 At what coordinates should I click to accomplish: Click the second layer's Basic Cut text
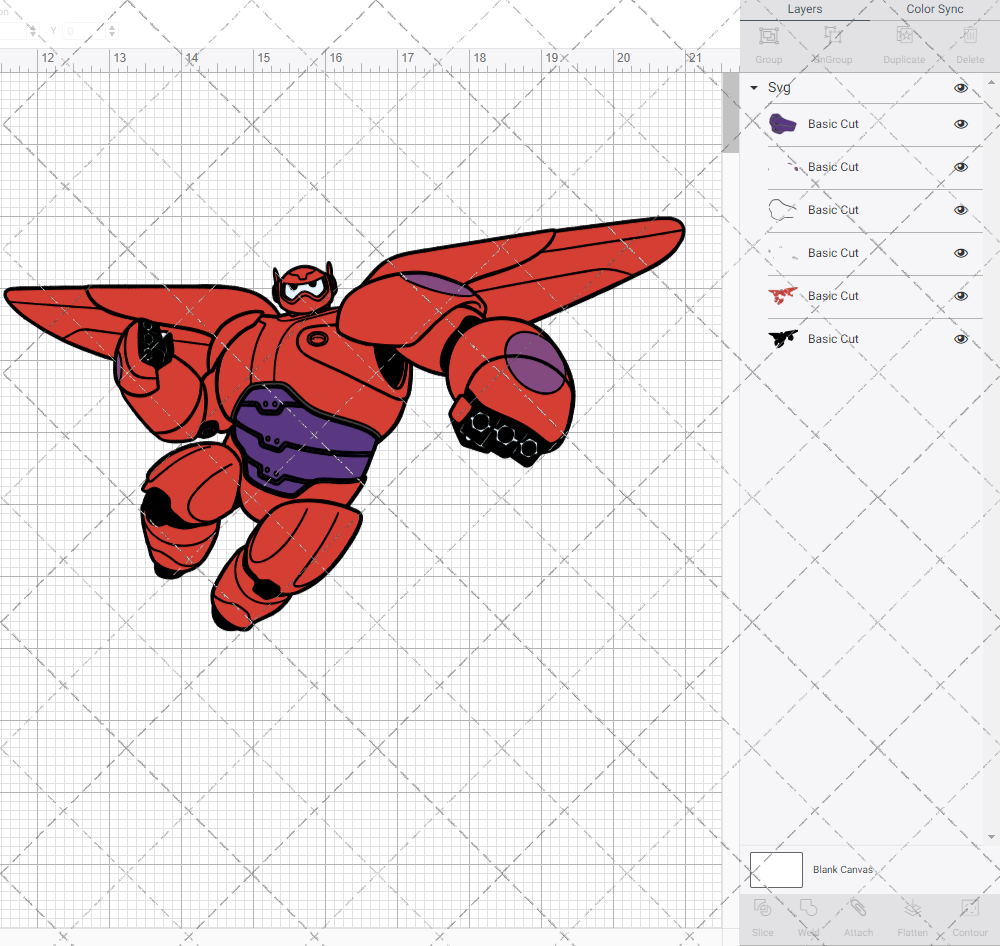point(833,167)
